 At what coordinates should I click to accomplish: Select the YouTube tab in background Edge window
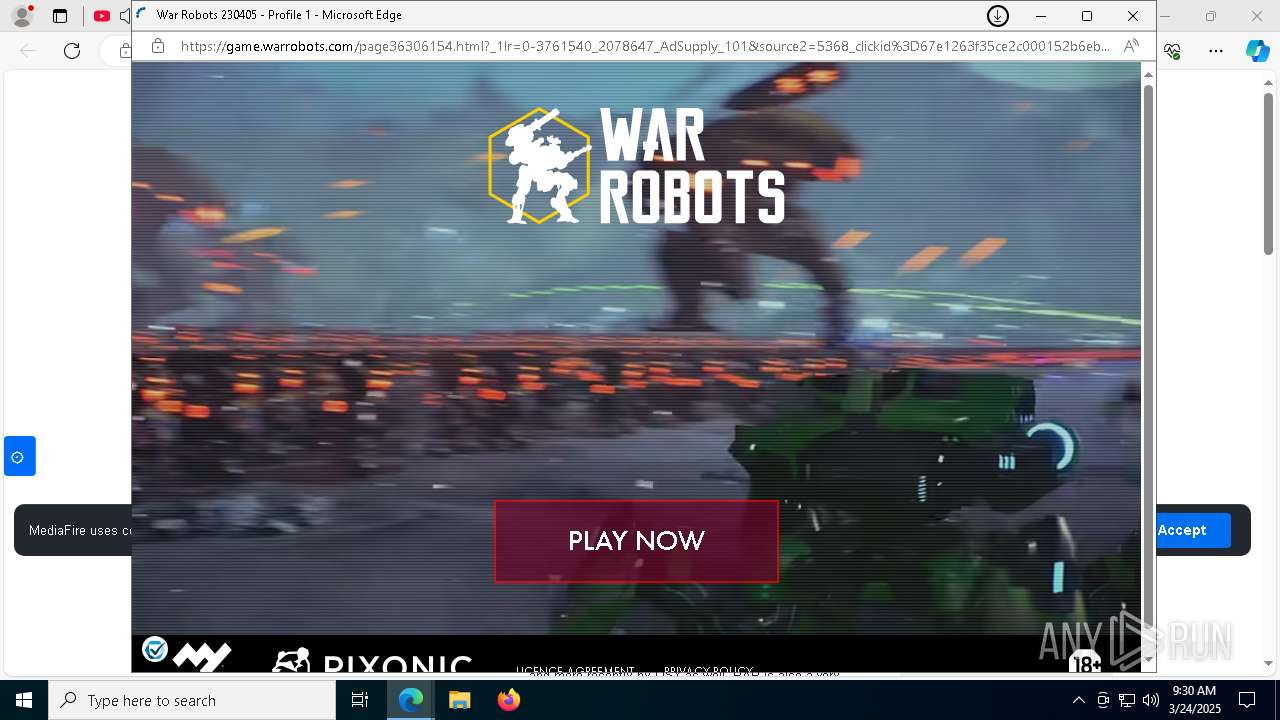pos(102,16)
